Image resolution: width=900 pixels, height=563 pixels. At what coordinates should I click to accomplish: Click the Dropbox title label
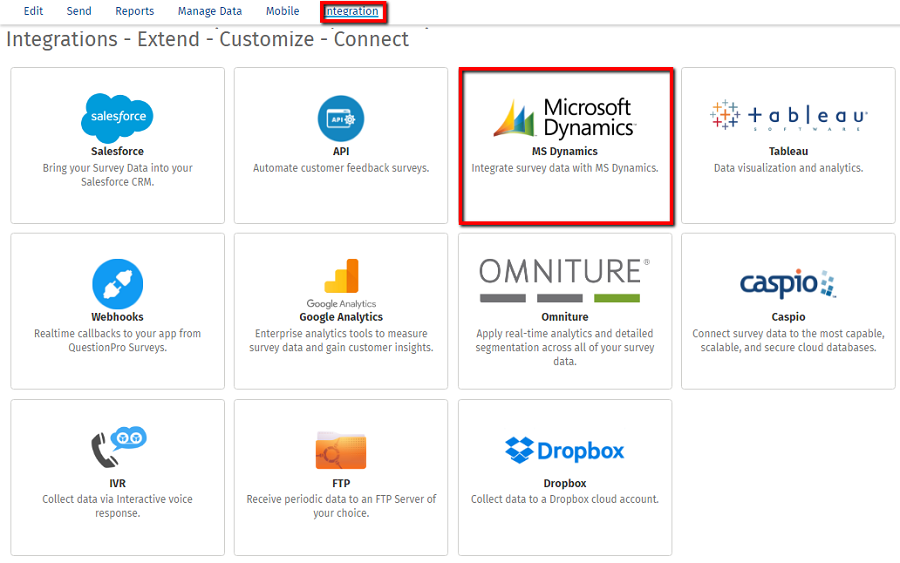[565, 483]
